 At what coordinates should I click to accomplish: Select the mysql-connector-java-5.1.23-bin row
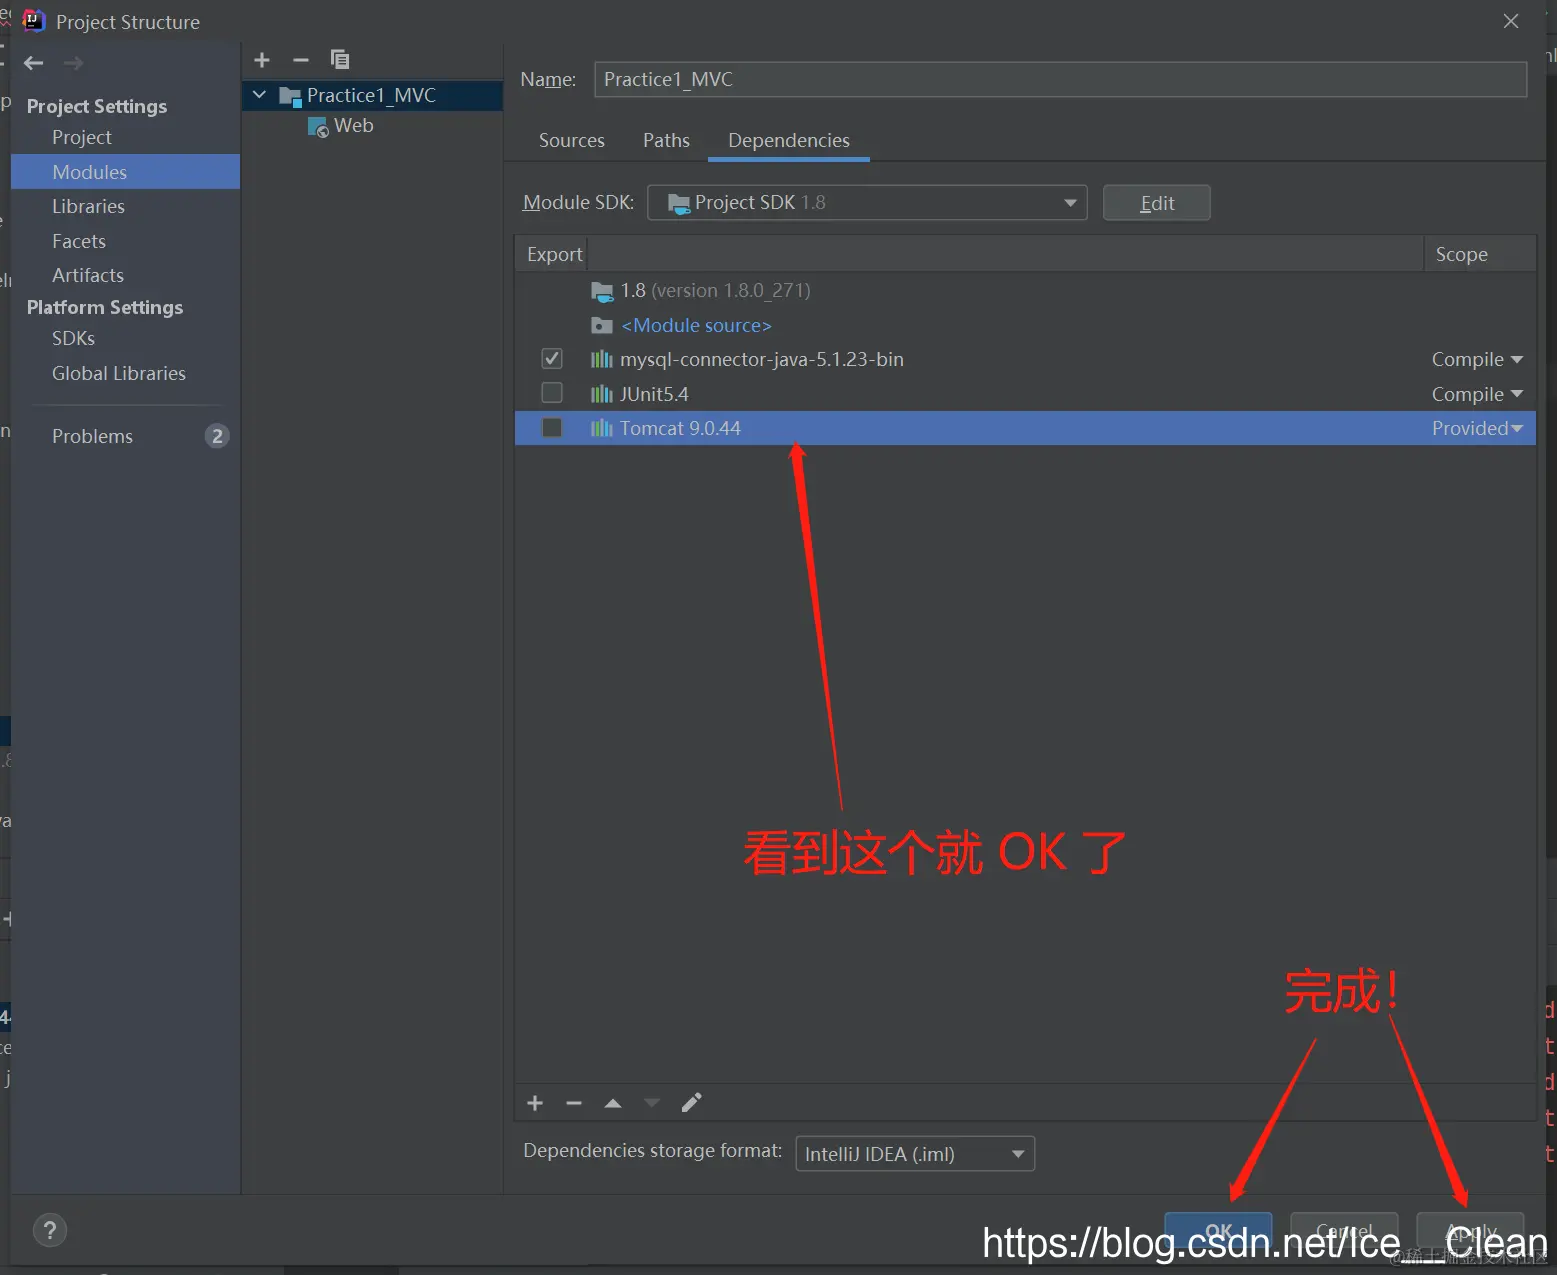click(x=1025, y=360)
